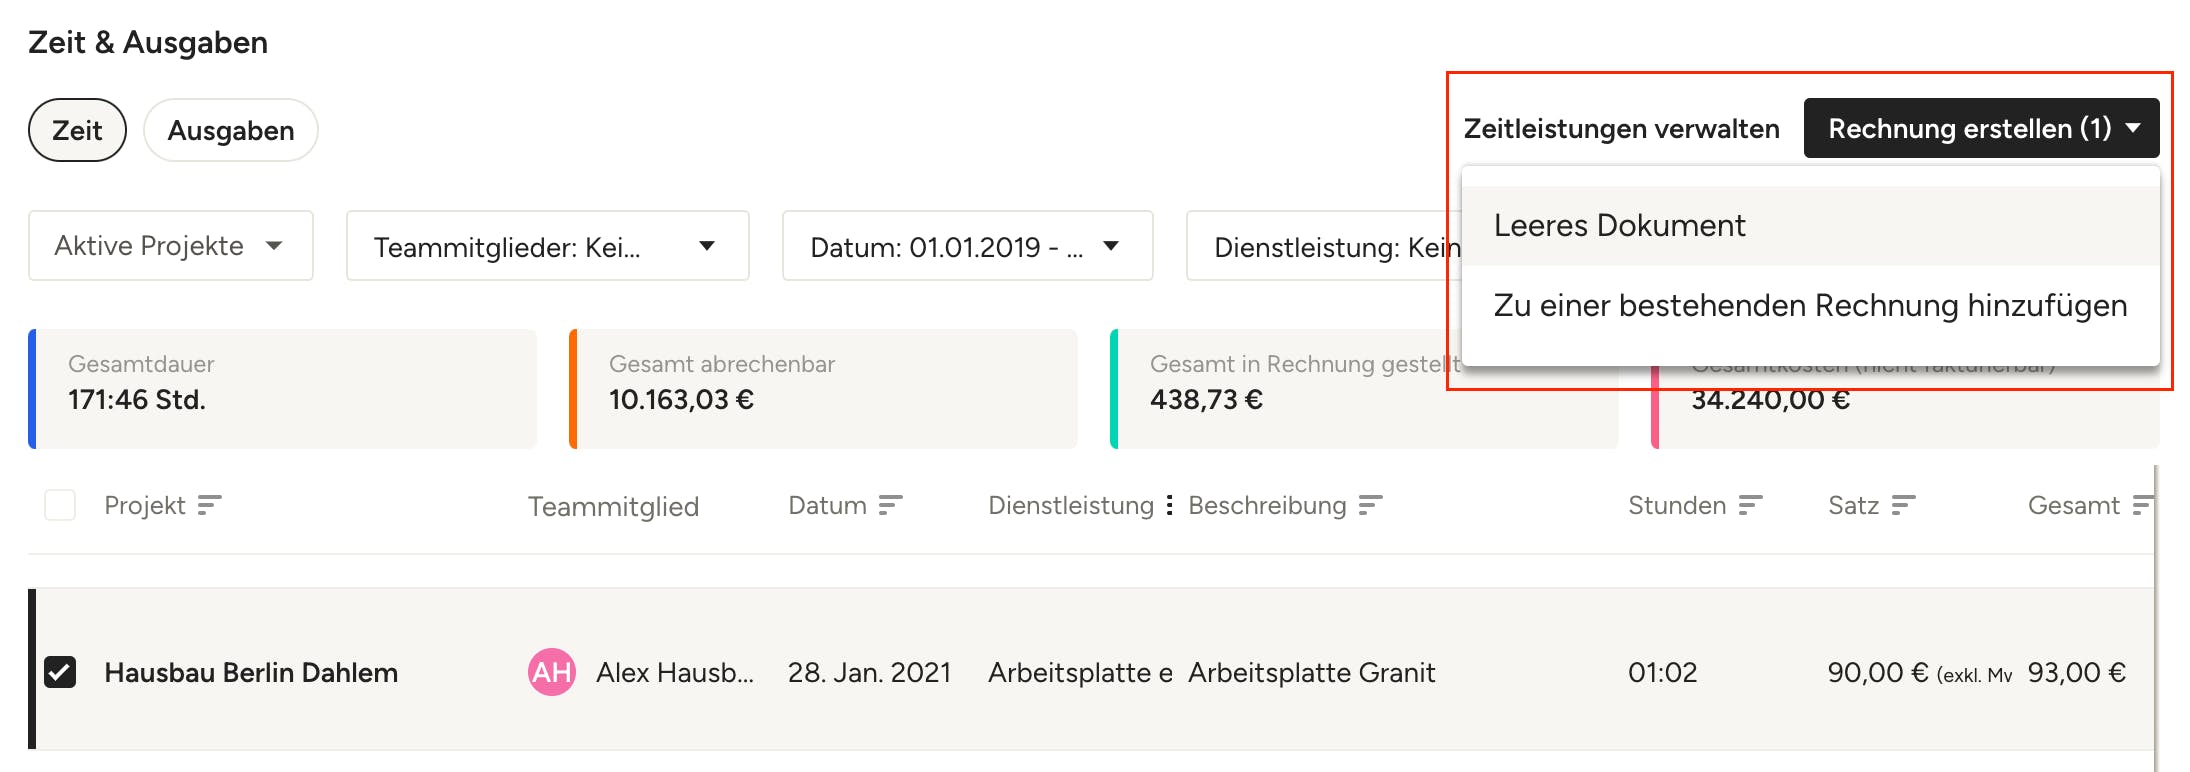Switch to the Ausgaben tab
The image size is (2190, 772).
pos(231,130)
